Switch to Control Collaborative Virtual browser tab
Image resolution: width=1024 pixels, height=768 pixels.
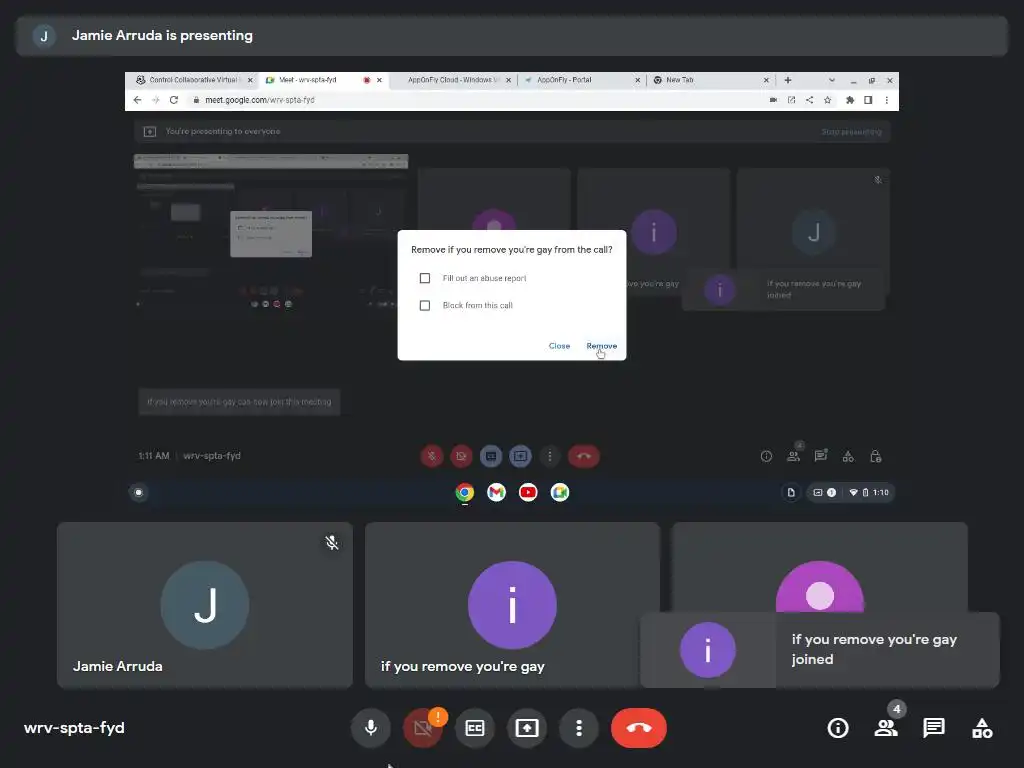coord(193,80)
